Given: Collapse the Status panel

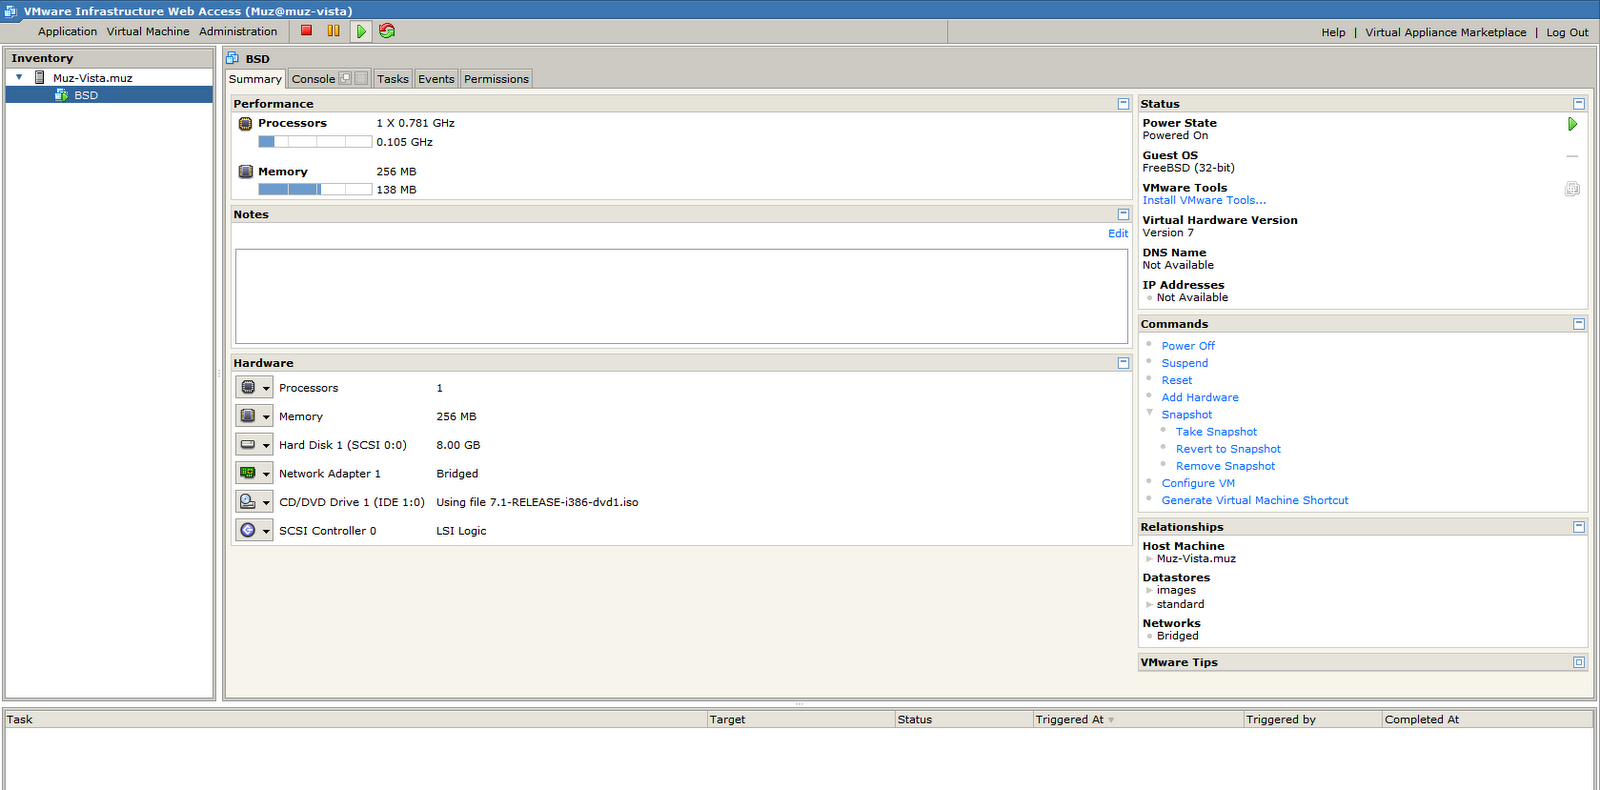Looking at the screenshot, I should click(x=1579, y=104).
